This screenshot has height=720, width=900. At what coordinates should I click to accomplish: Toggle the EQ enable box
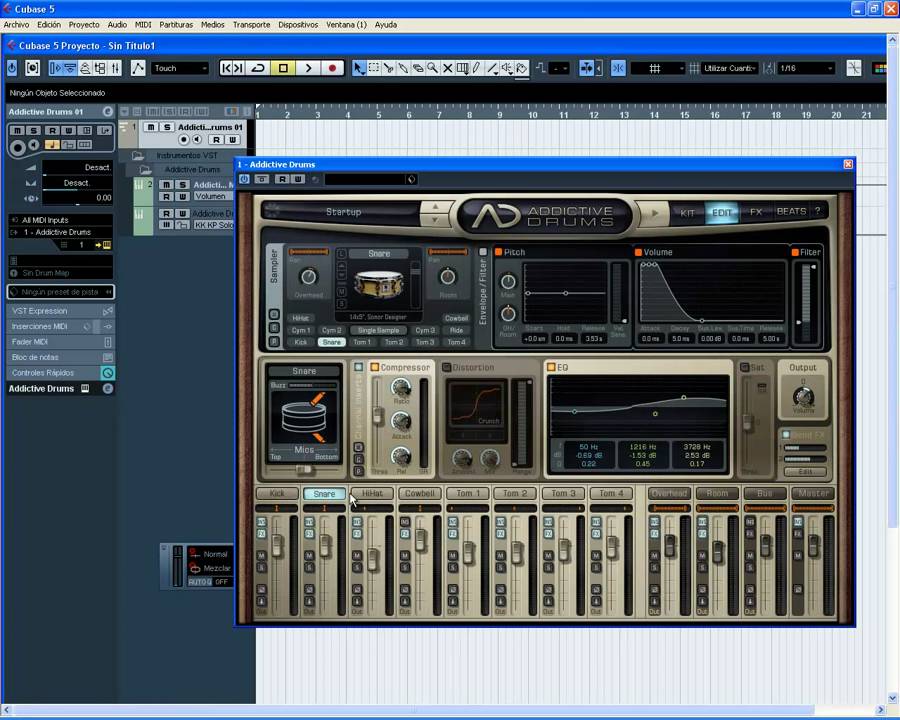[551, 367]
